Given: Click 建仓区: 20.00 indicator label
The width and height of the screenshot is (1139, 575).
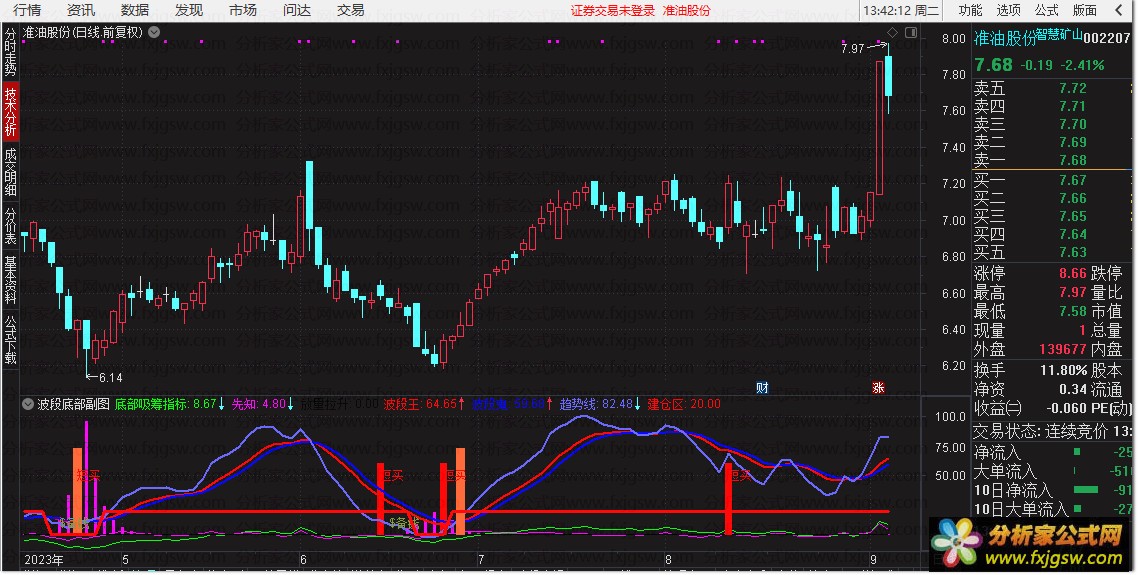Looking at the screenshot, I should point(684,404).
